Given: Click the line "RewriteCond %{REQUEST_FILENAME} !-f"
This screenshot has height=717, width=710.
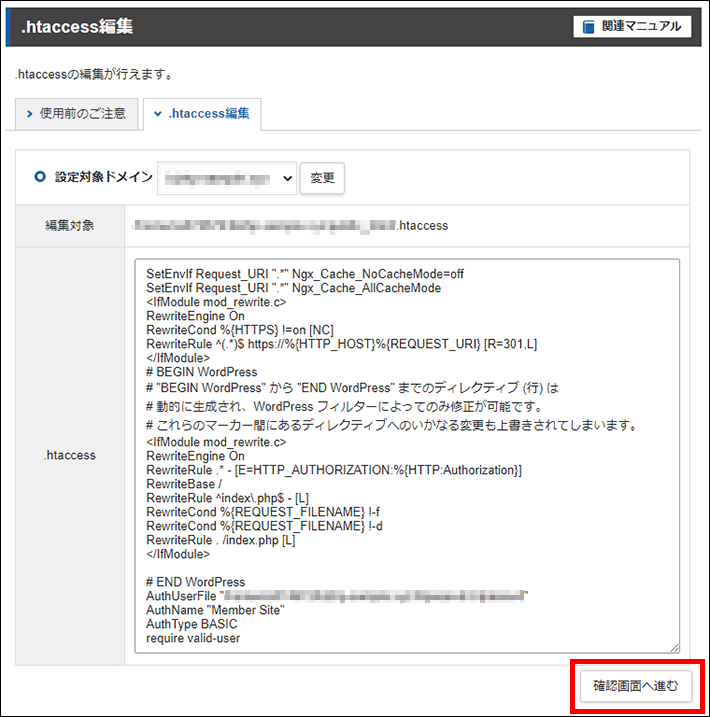Looking at the screenshot, I should 263,512.
